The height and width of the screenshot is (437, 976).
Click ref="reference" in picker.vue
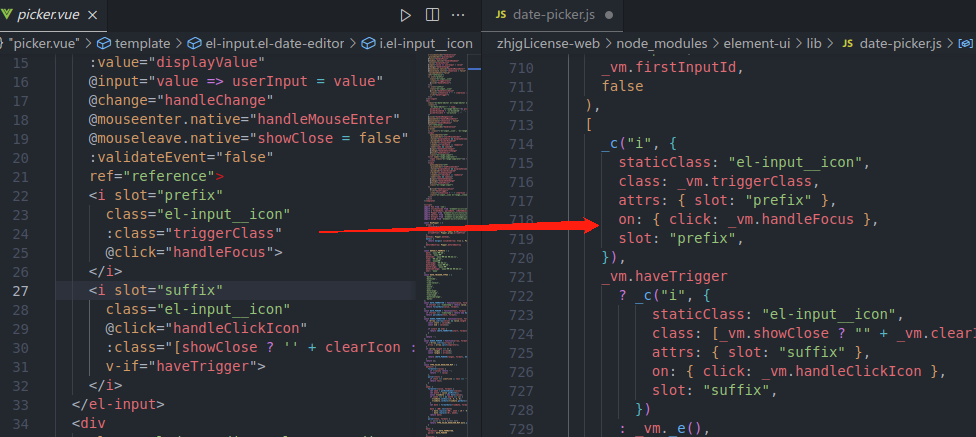(x=156, y=176)
